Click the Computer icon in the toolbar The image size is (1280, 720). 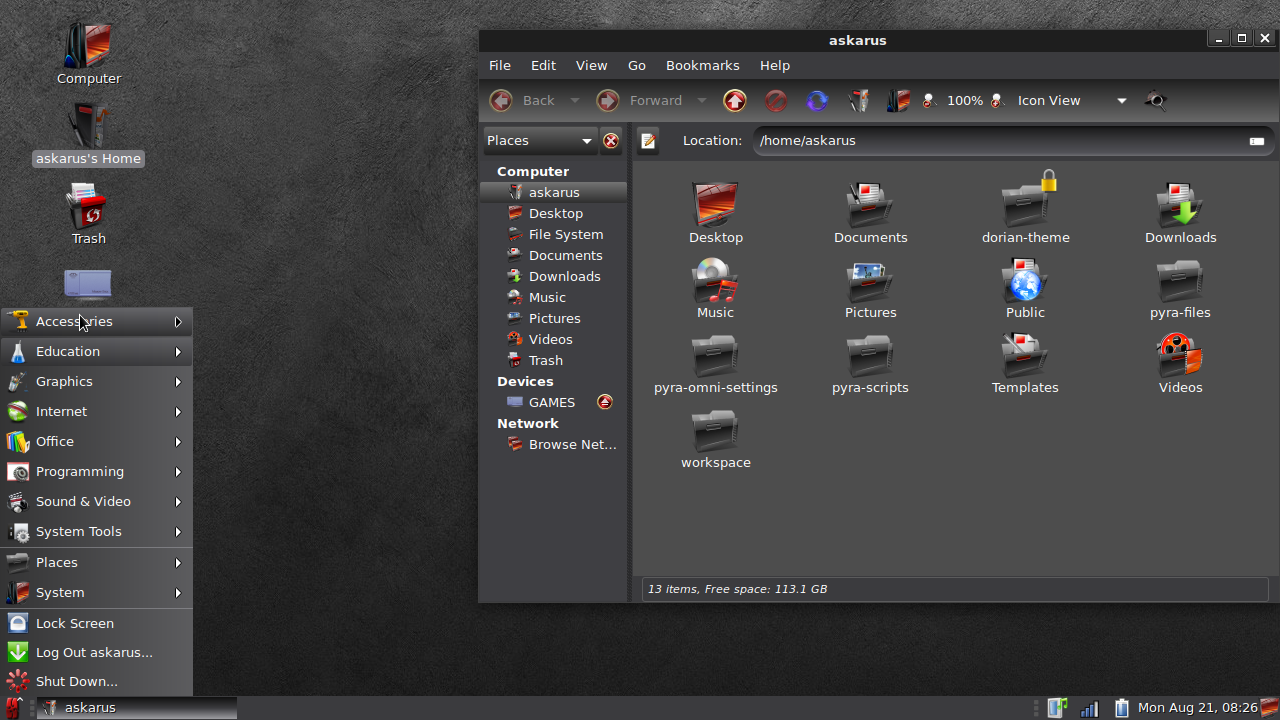pyautogui.click(x=898, y=101)
